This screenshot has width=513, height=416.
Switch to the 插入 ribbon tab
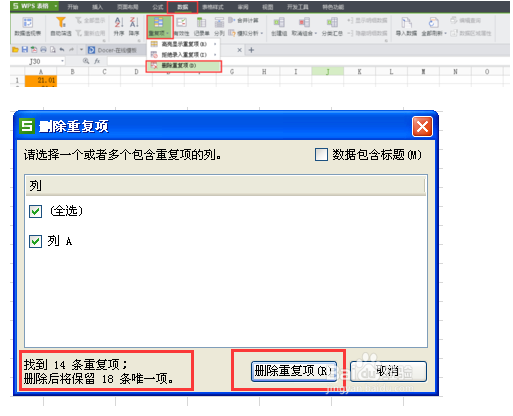pyautogui.click(x=97, y=7)
